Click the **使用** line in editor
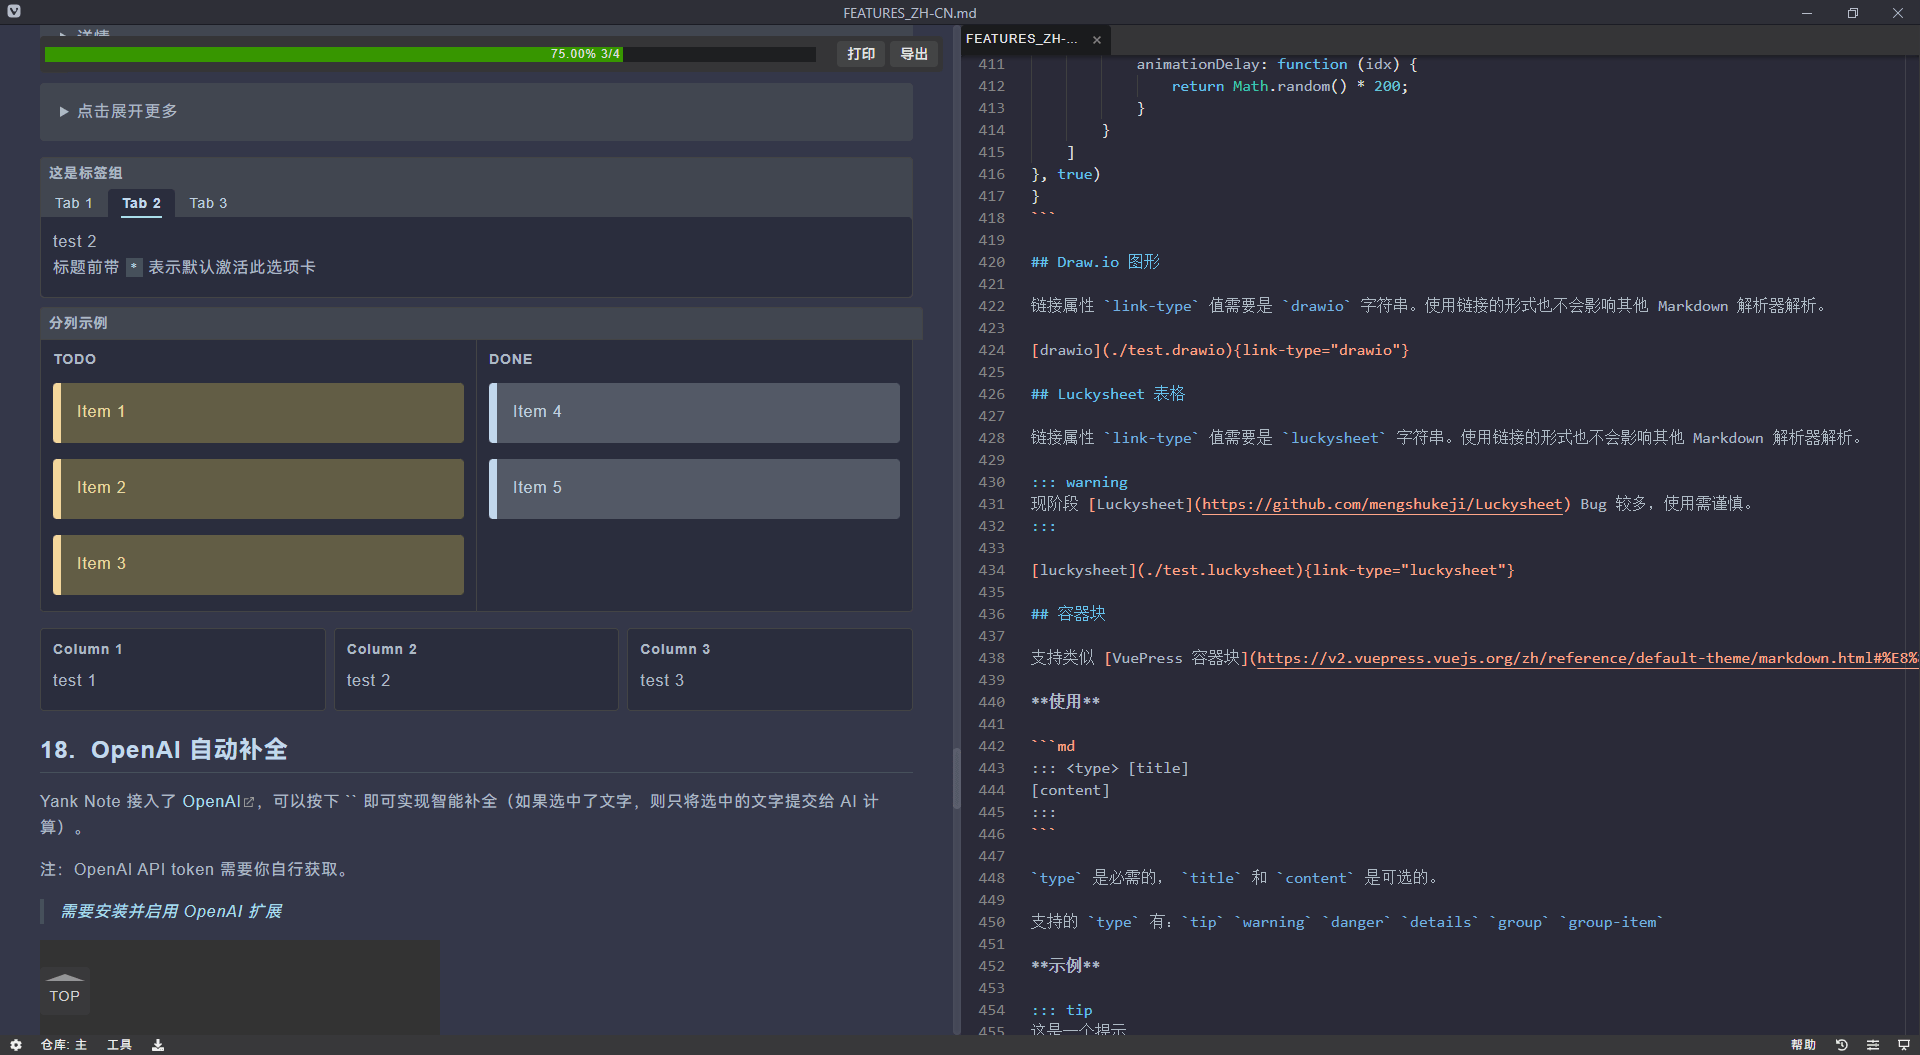This screenshot has width=1920, height=1055. pos(1065,702)
